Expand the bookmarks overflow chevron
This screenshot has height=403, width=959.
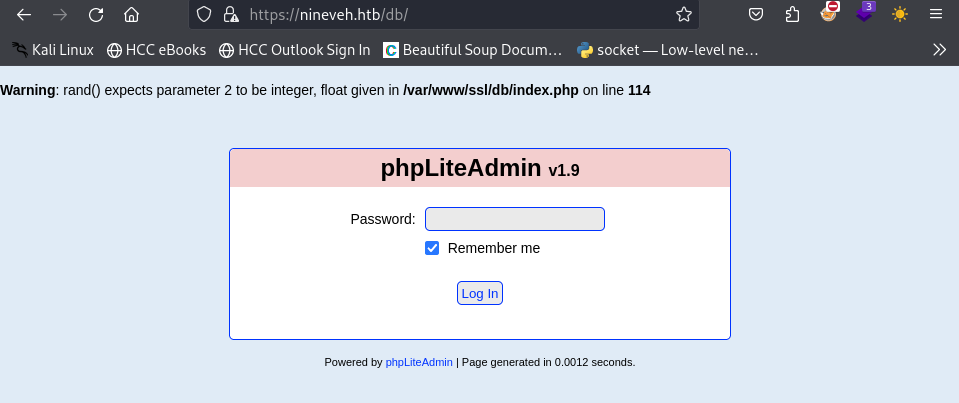pyautogui.click(x=939, y=49)
